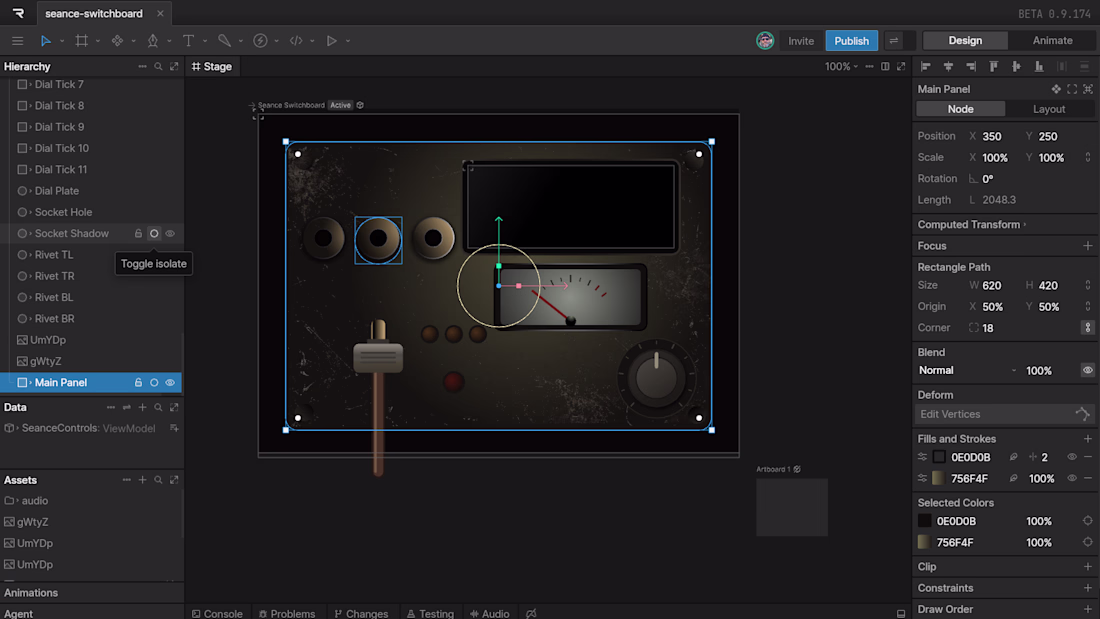
Task: Select the arrow Select tool
Action: pos(46,41)
